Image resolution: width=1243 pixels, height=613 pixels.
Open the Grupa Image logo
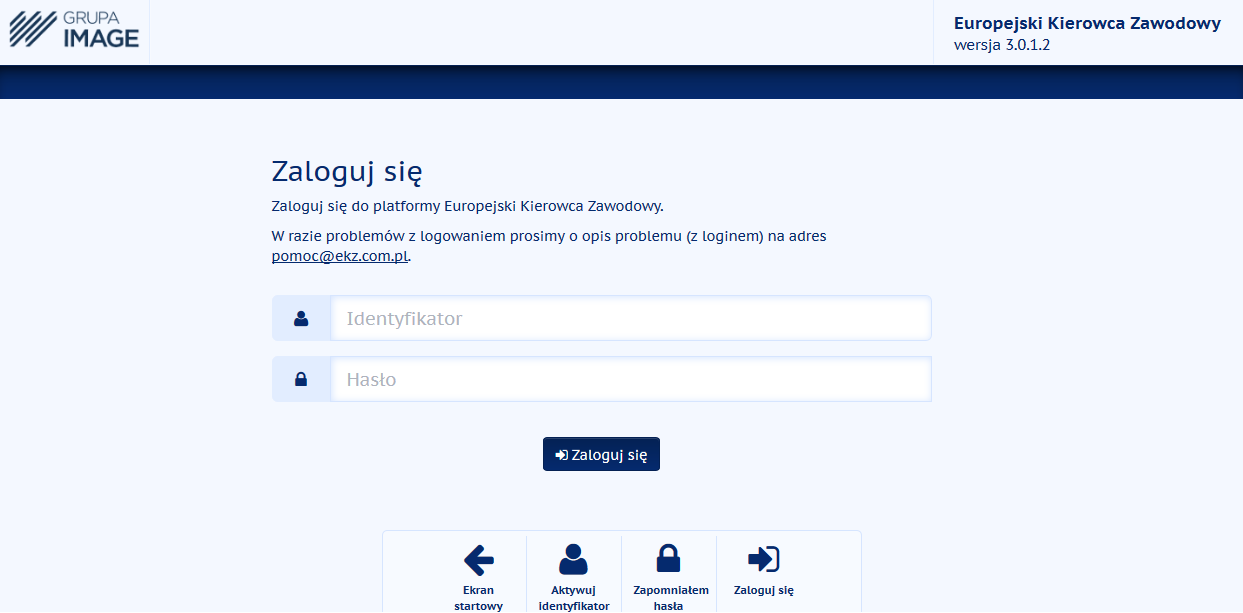[x=74, y=31]
